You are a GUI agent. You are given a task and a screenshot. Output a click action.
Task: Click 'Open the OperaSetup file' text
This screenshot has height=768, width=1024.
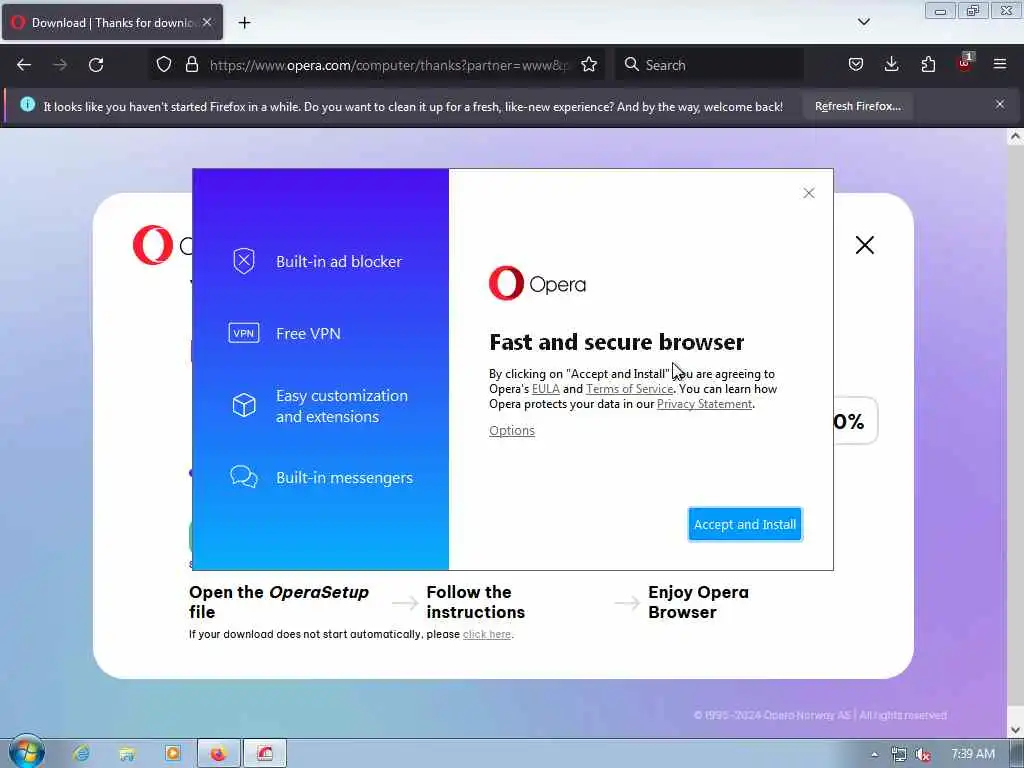point(279,602)
